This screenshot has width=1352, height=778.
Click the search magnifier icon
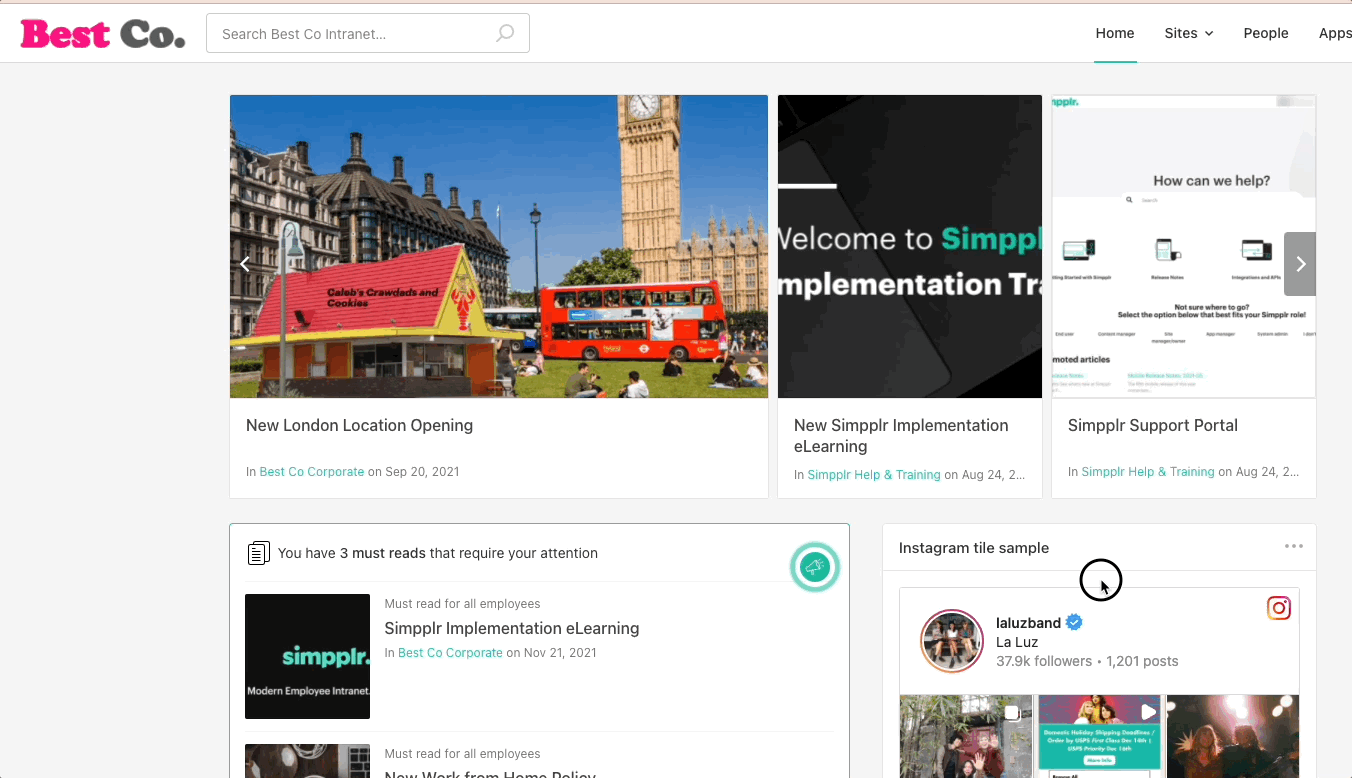pyautogui.click(x=506, y=34)
